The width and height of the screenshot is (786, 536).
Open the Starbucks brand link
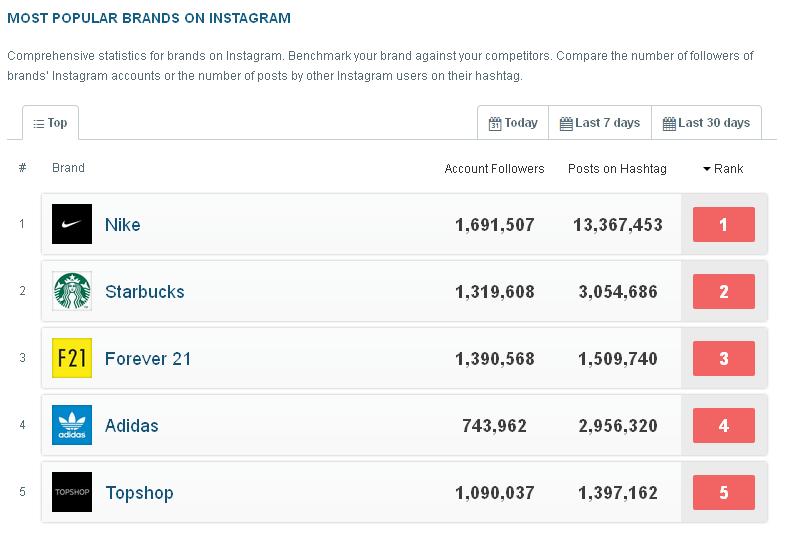[145, 292]
